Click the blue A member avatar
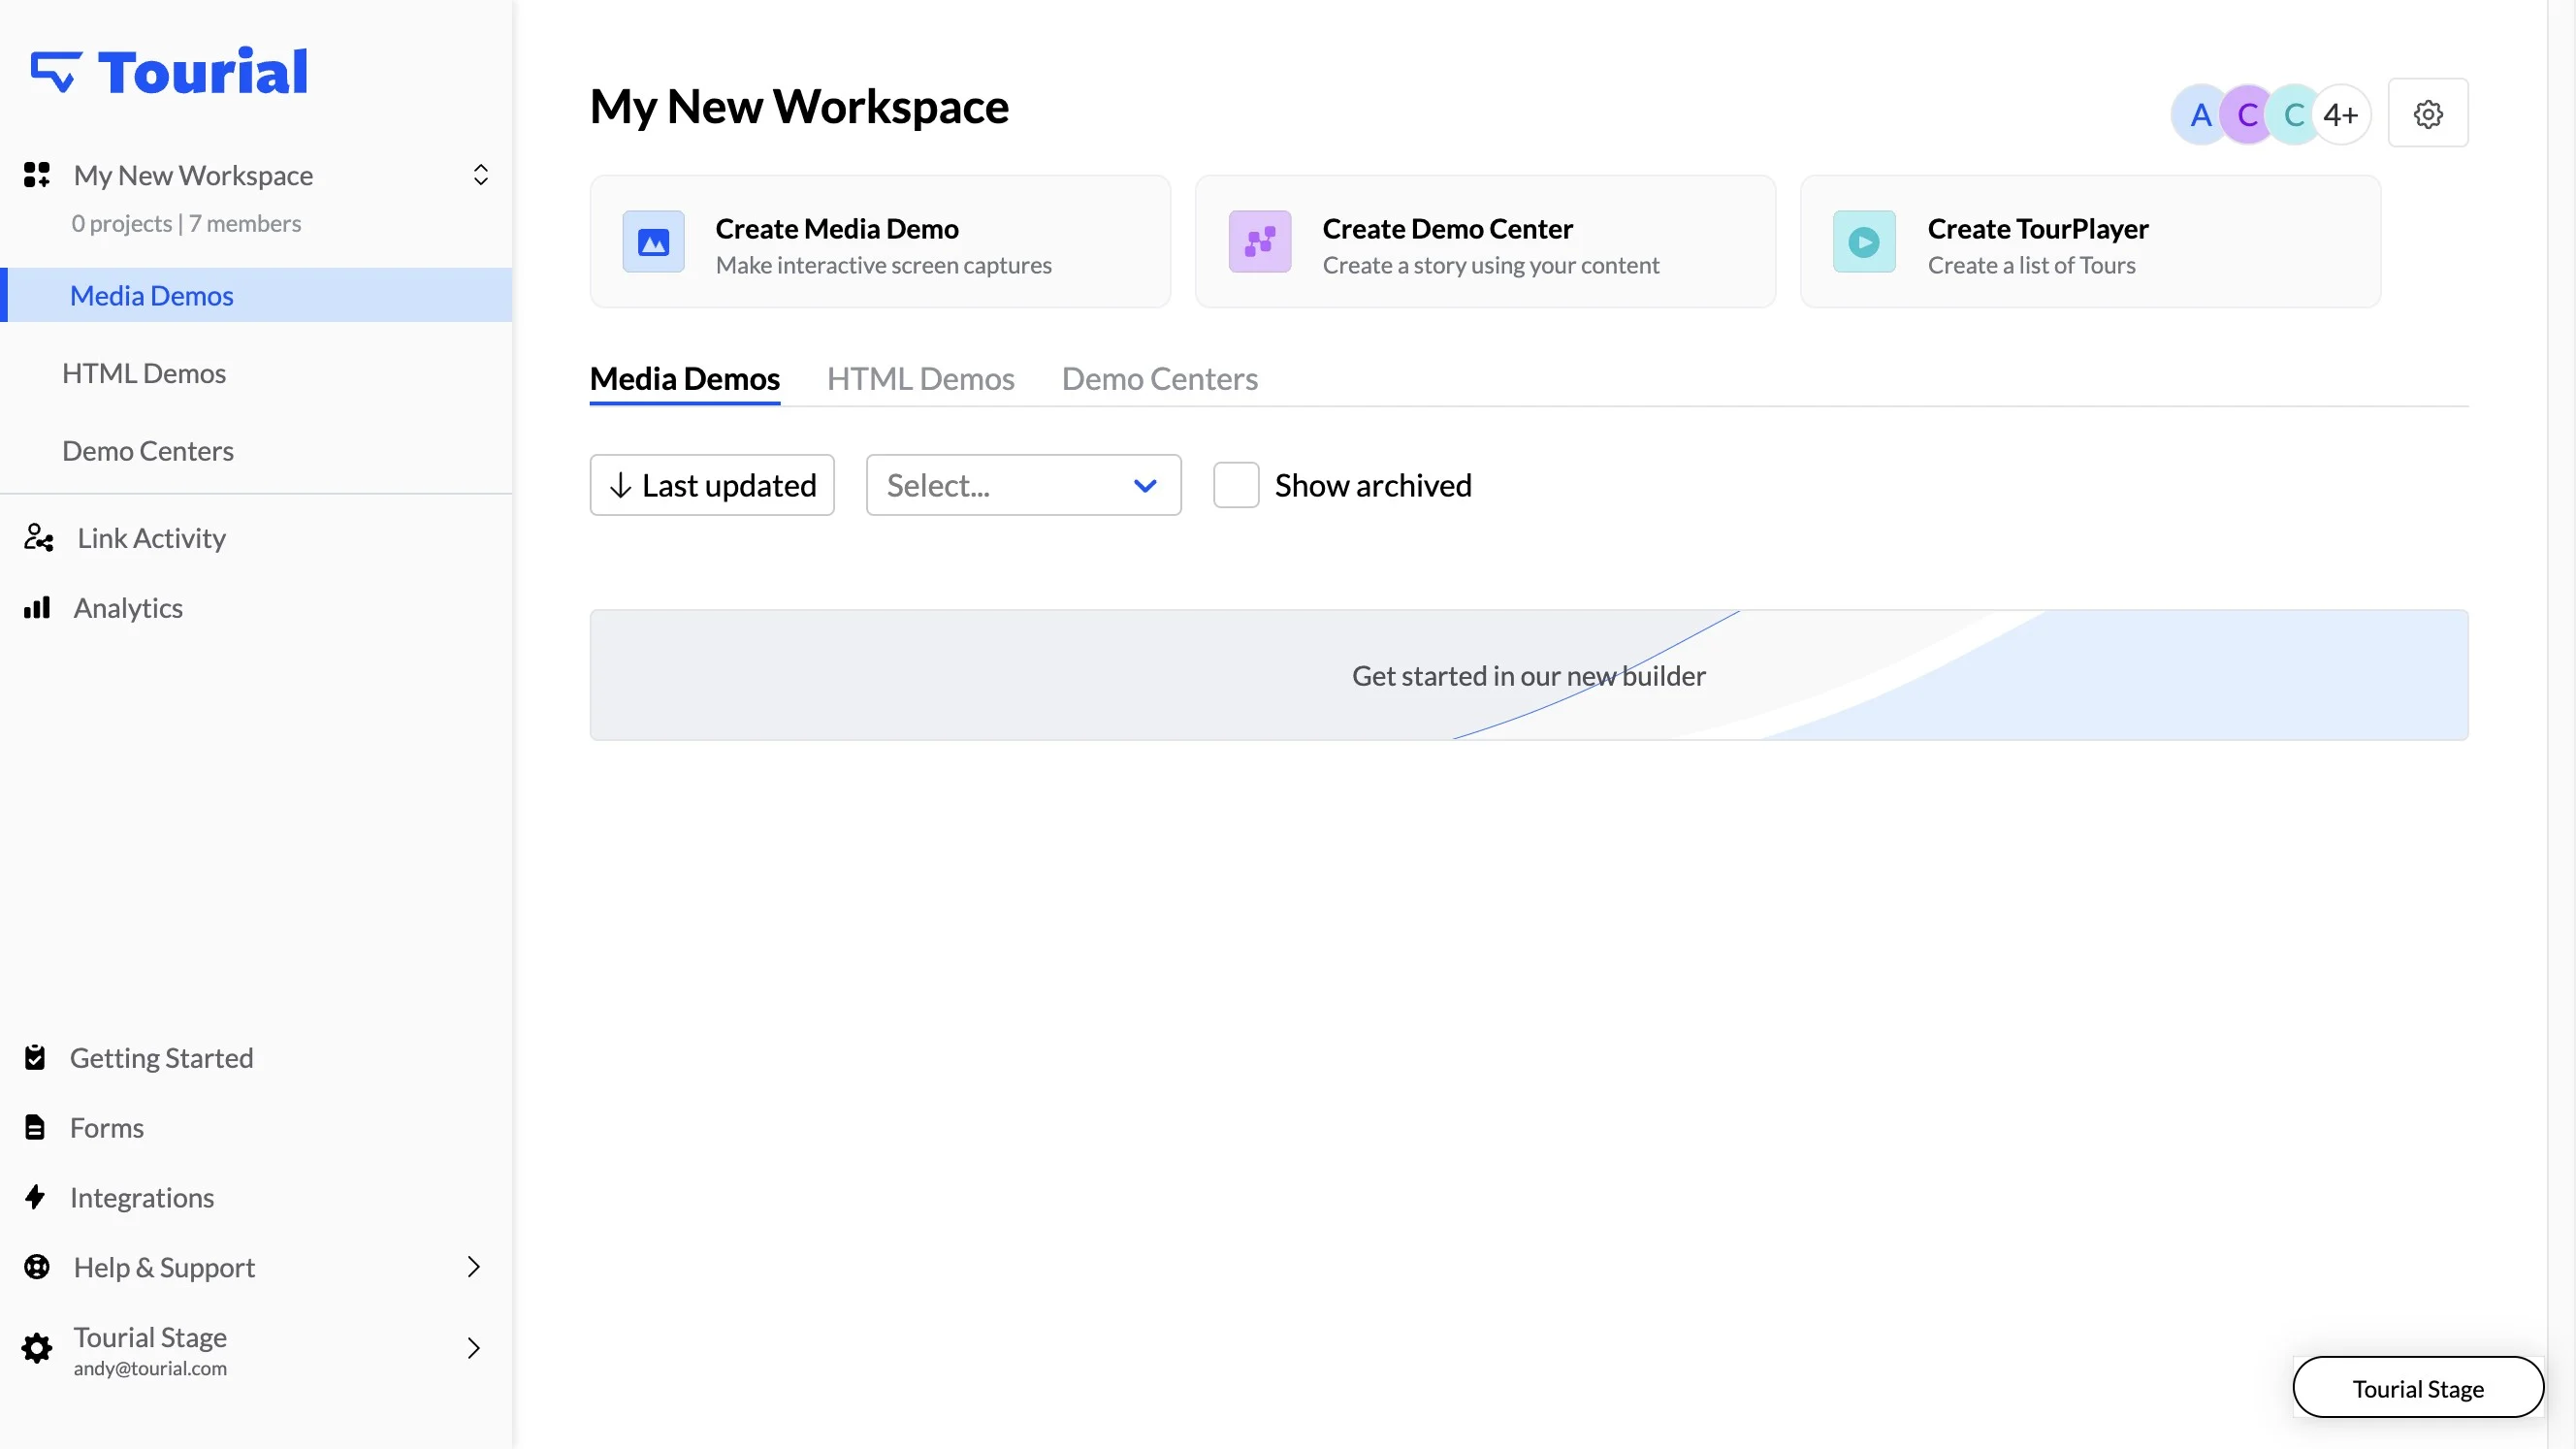The height and width of the screenshot is (1449, 2576). [x=2201, y=115]
